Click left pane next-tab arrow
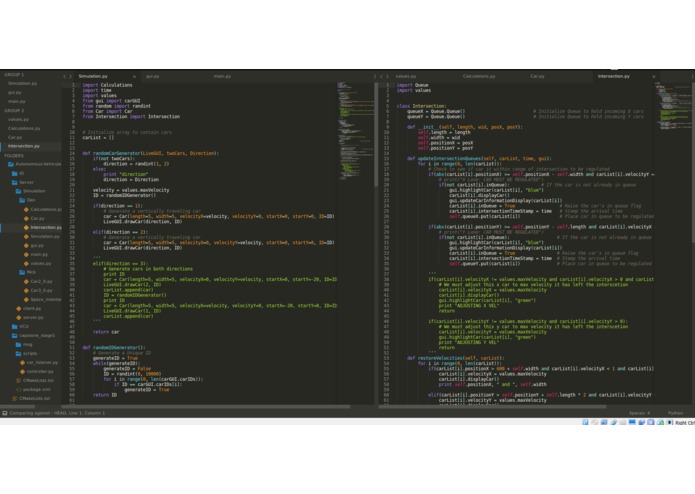 pos(70,77)
